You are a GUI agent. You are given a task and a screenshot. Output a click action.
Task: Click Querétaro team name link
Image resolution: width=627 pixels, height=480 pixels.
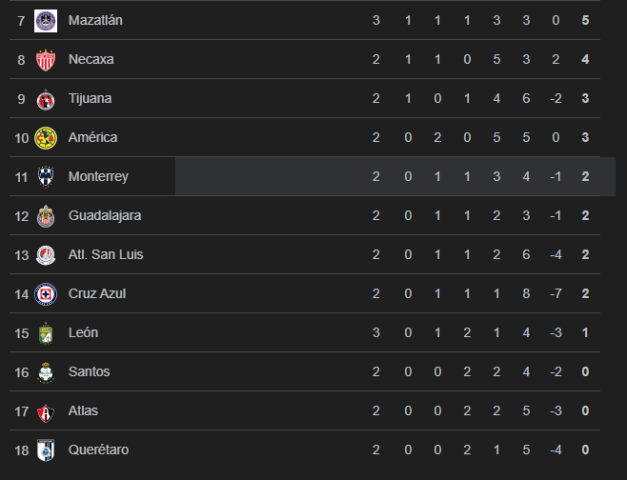98,450
